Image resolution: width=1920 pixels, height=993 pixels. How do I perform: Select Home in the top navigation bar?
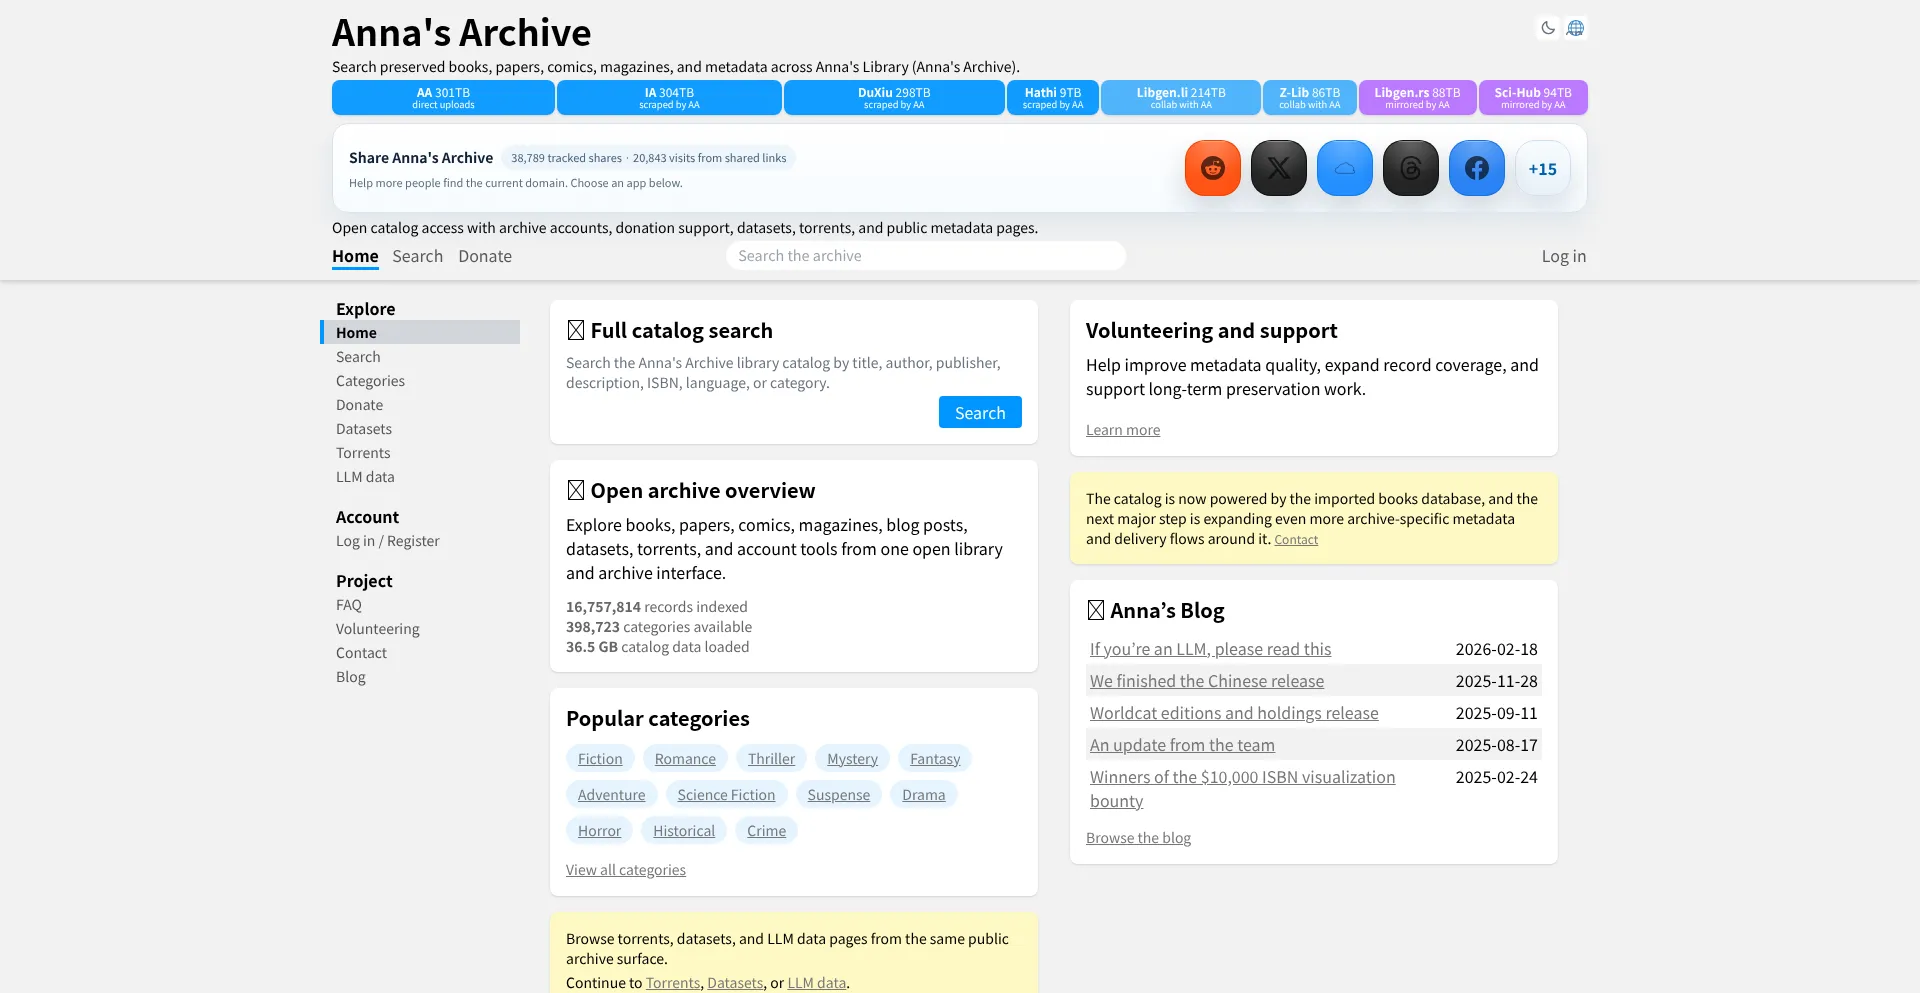coord(355,256)
